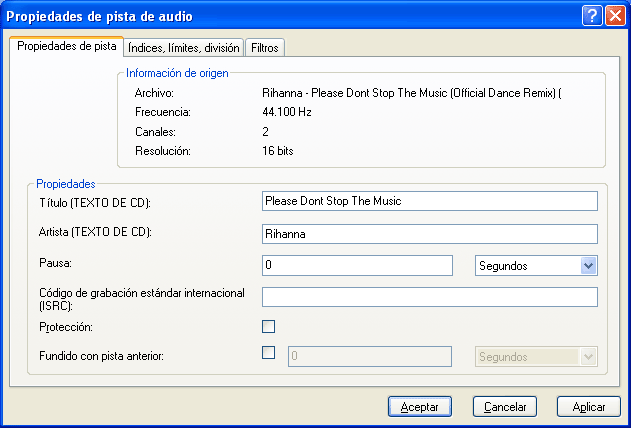631x428 pixels.
Task: Click the Cancelar button
Action: [505, 407]
